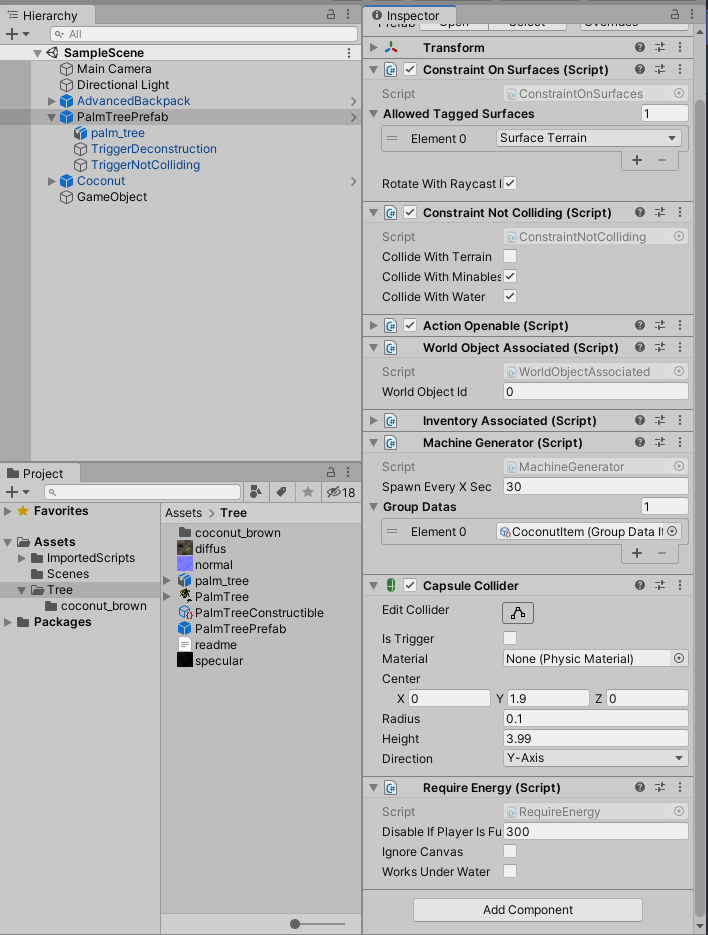Open object picker for Physic Material
Screen dimensions: 708x935
679,658
